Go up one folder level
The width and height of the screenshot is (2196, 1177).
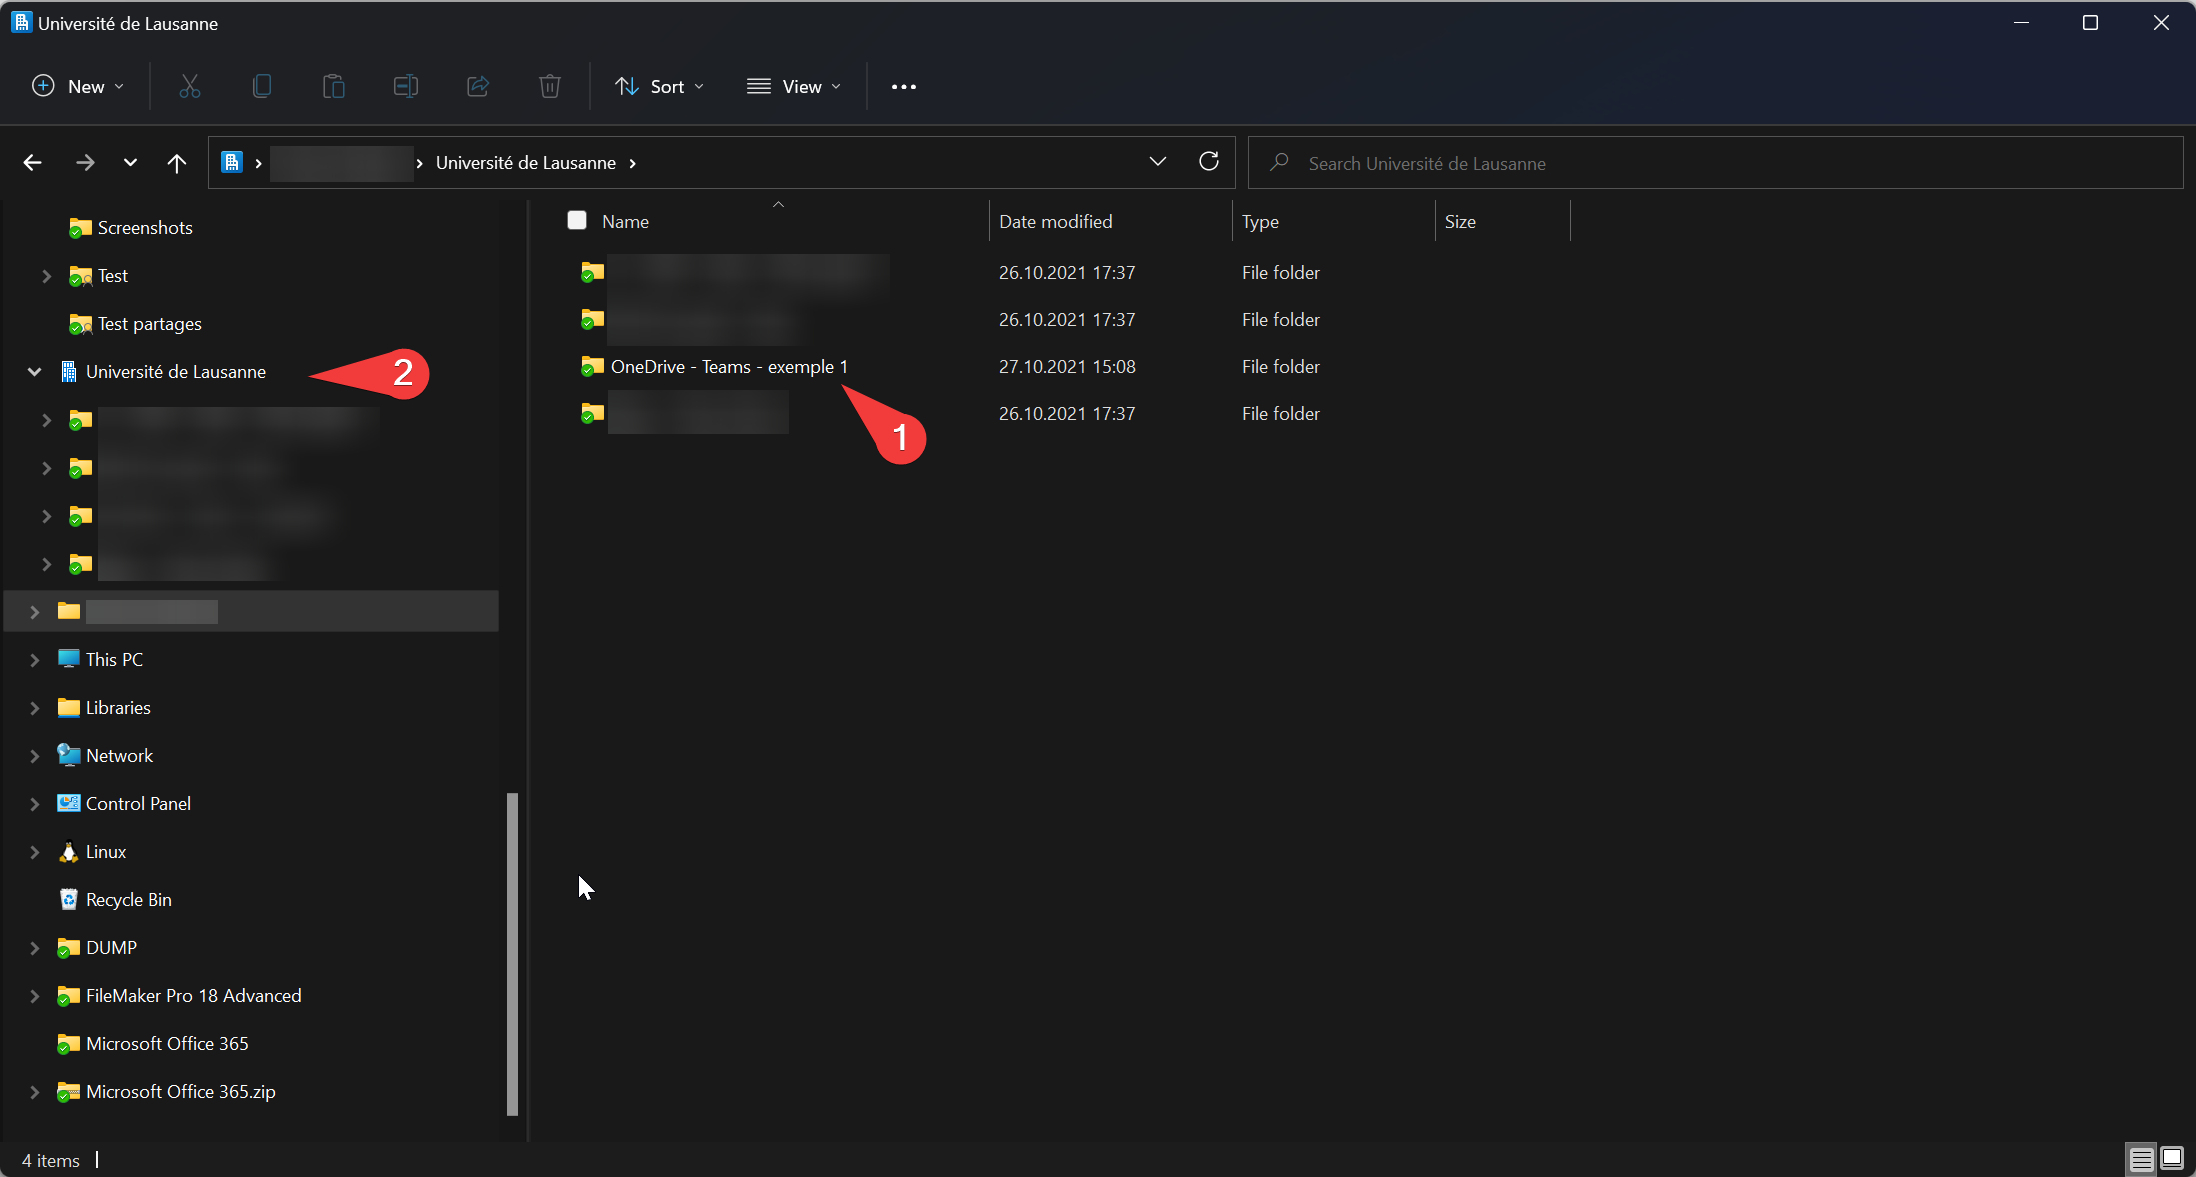coord(177,163)
